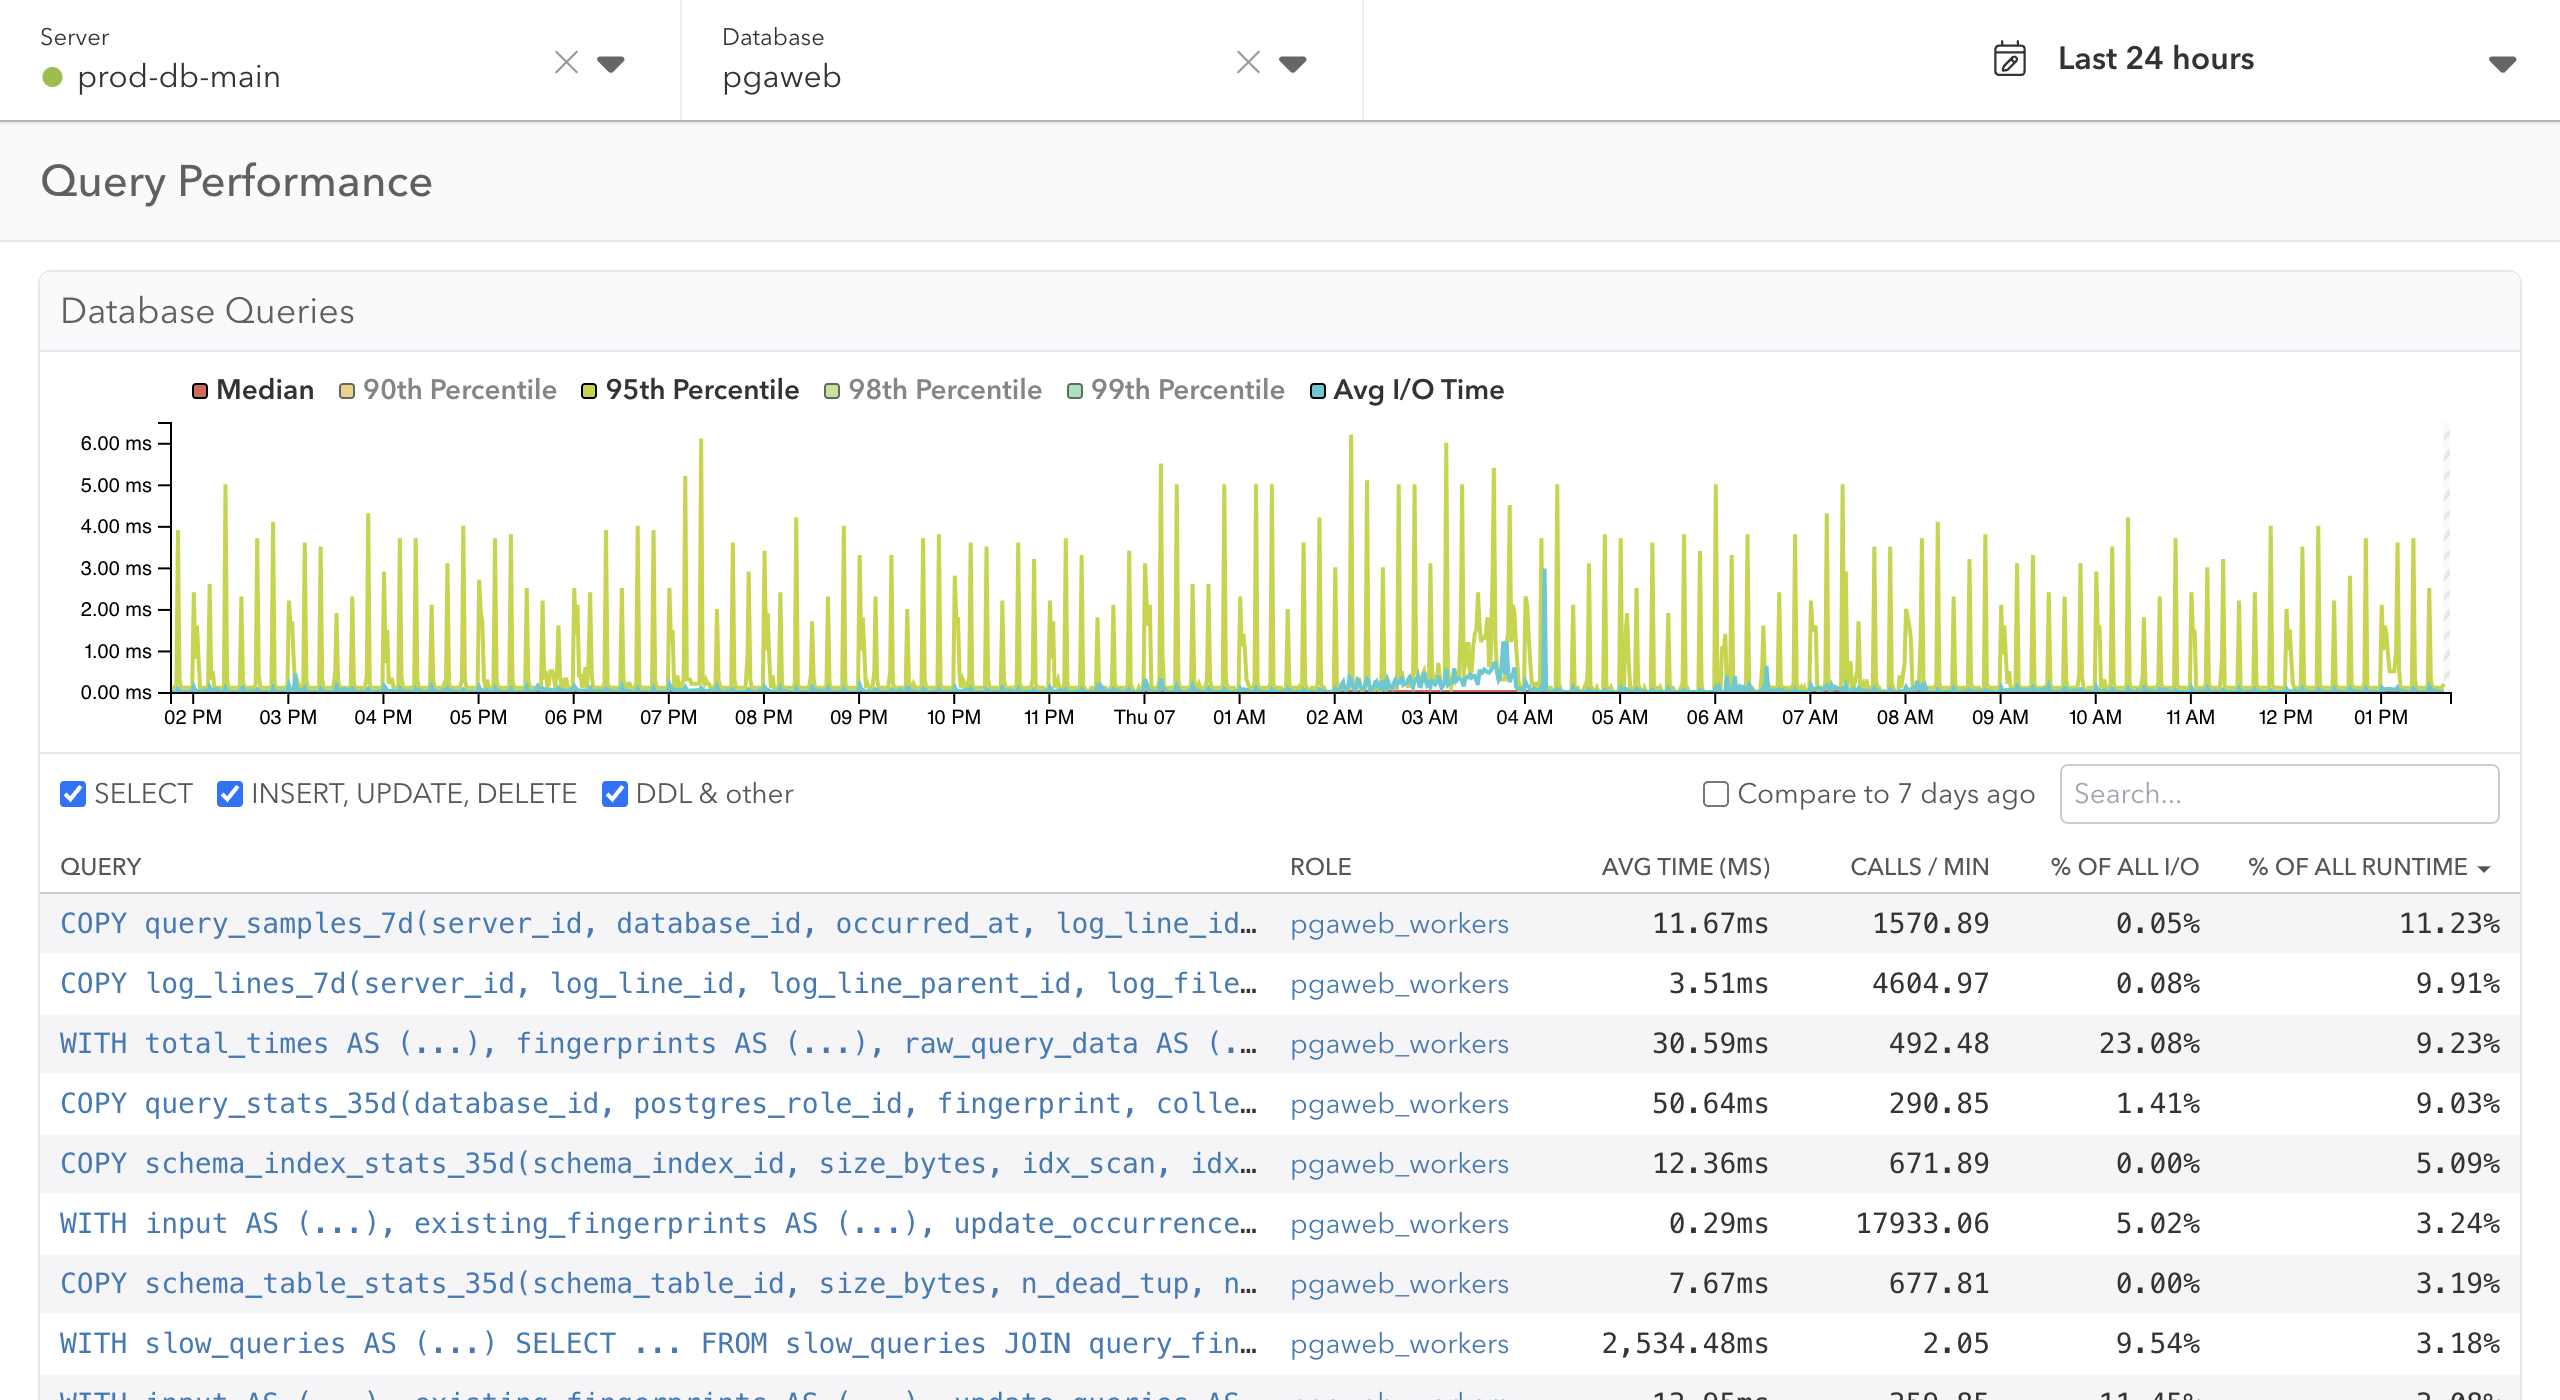The width and height of the screenshot is (2560, 1400).
Task: Clear the Server selection with its X icon
Action: click(566, 63)
